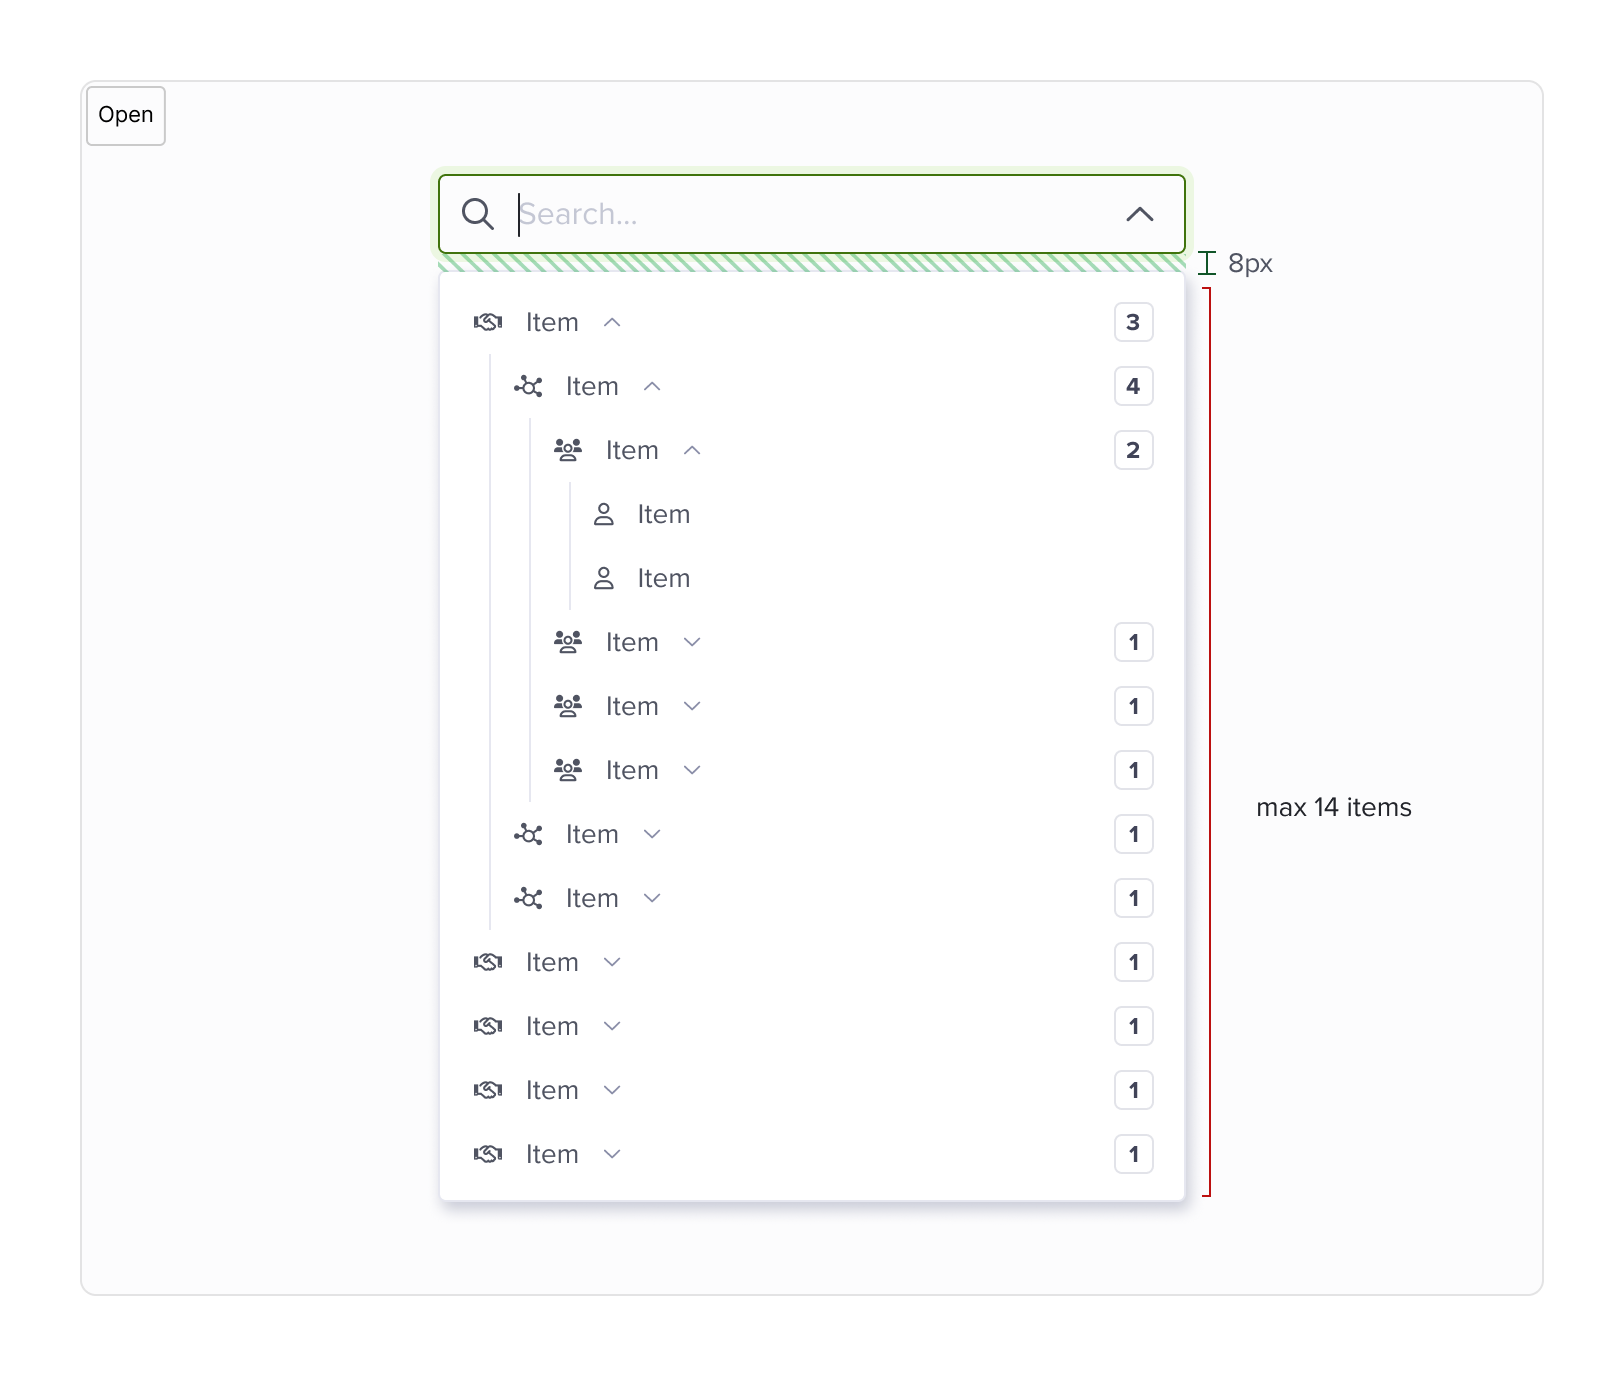Click the Open button

point(126,115)
